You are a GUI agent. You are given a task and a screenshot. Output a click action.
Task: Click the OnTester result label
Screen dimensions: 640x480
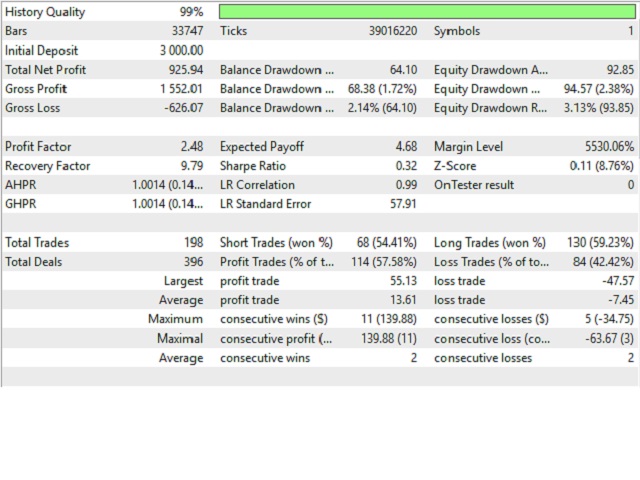point(475,185)
